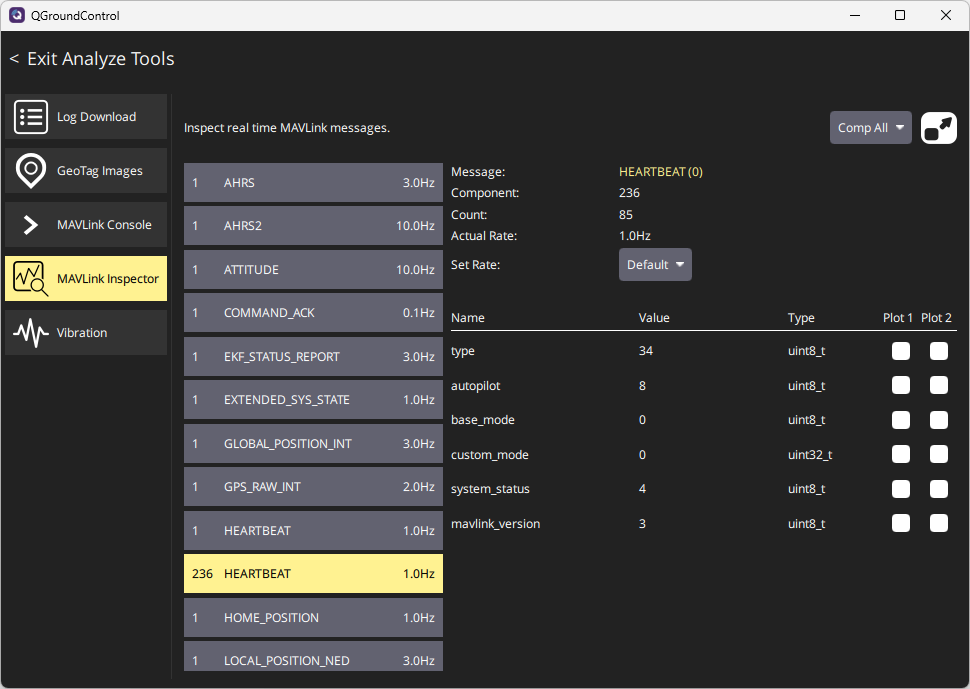Enable Plot 1 for the type field
The height and width of the screenshot is (689, 970).
[x=901, y=351]
